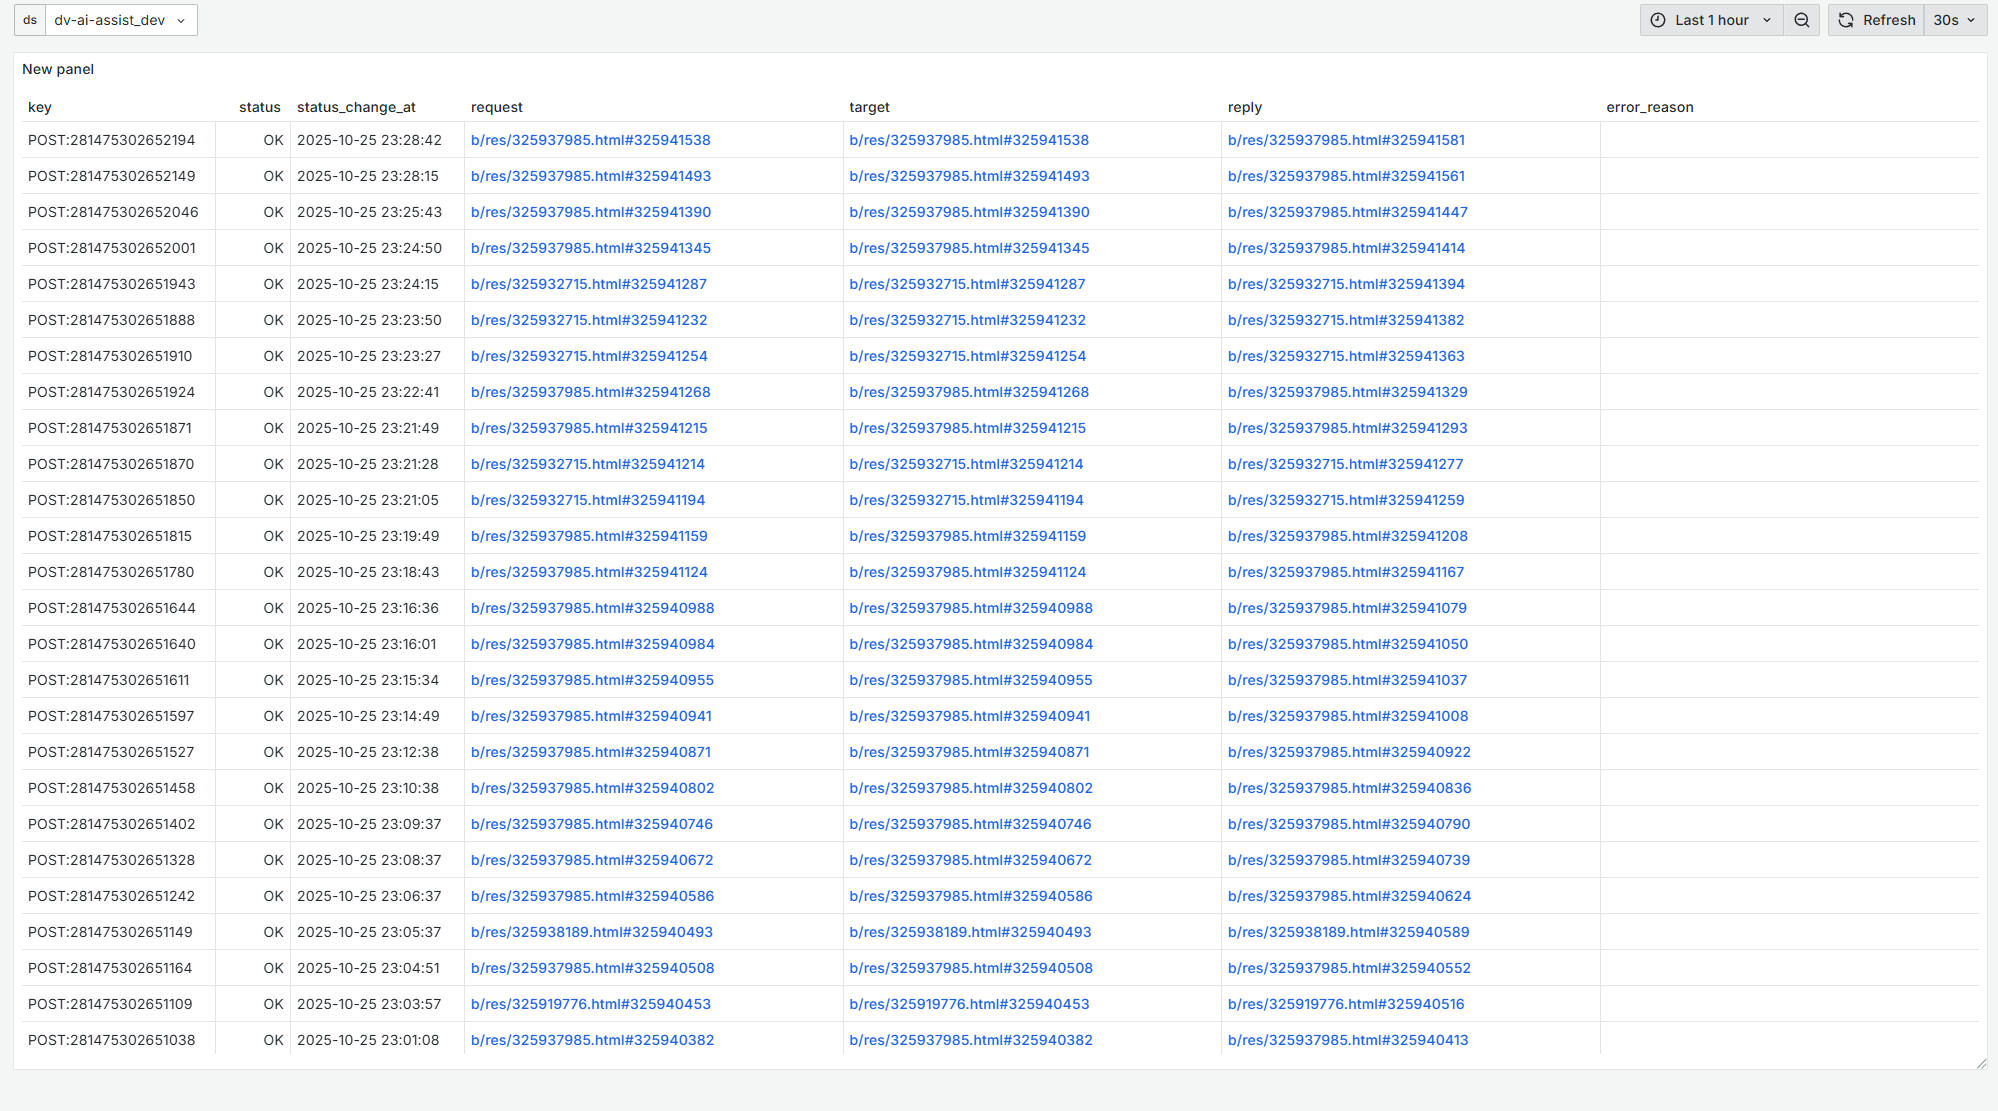Viewport: 1998px width, 1111px height.
Task: Click the clock icon in time picker
Action: [x=1658, y=20]
